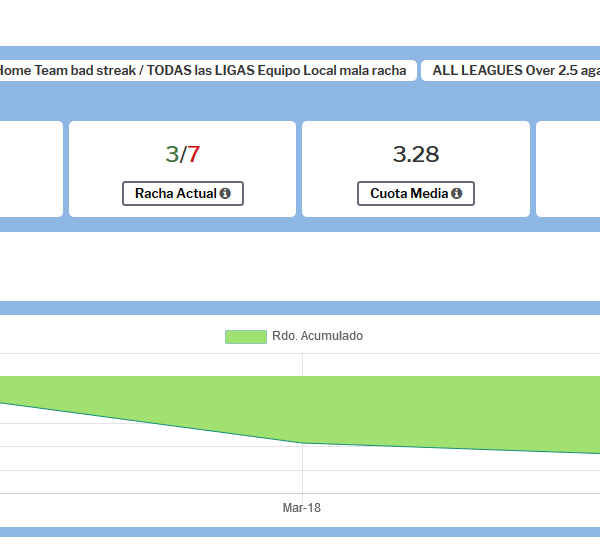This screenshot has height=546, width=600.
Task: Click the red 7 in the streak value
Action: (194, 154)
